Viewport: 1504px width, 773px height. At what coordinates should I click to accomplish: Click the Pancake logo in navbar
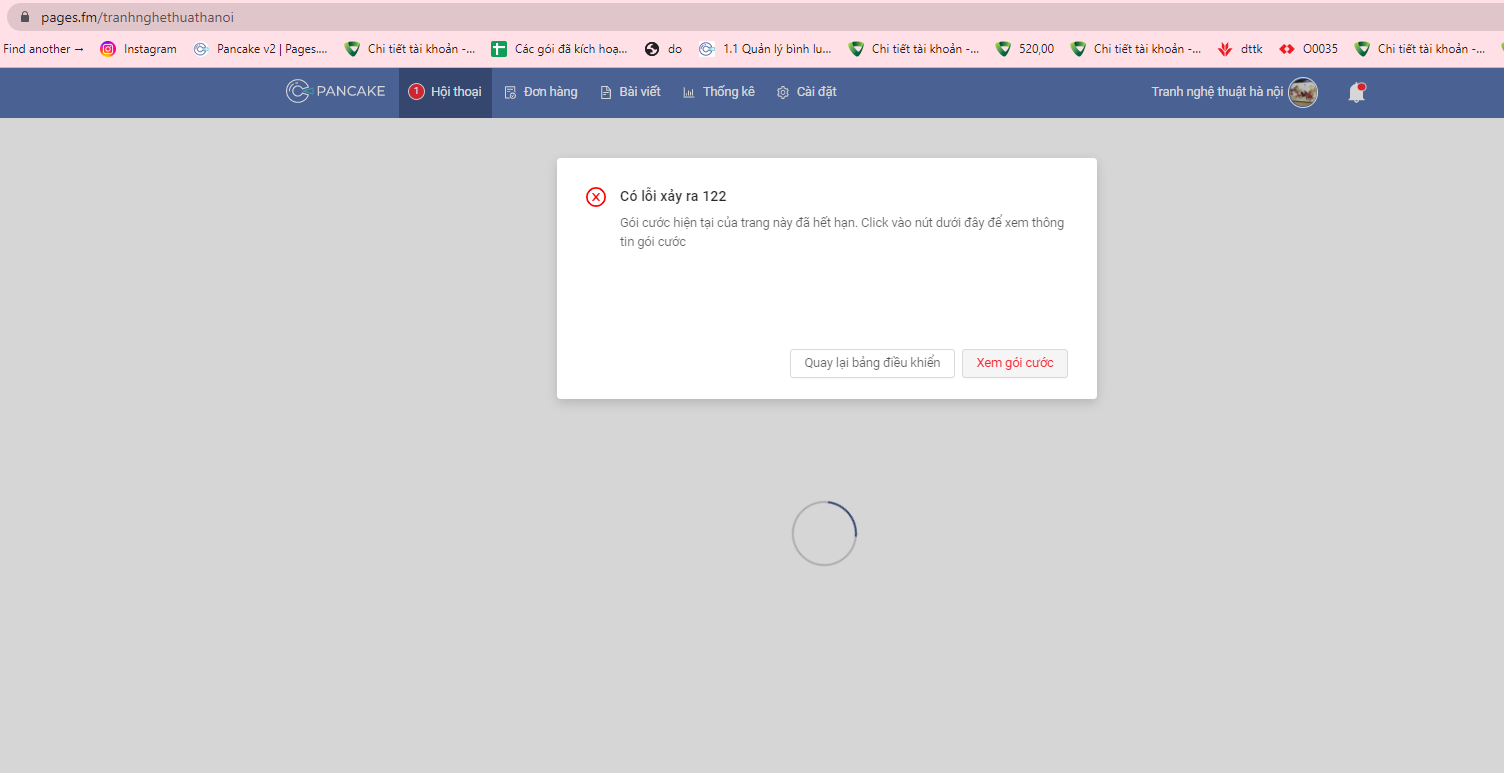(x=335, y=92)
